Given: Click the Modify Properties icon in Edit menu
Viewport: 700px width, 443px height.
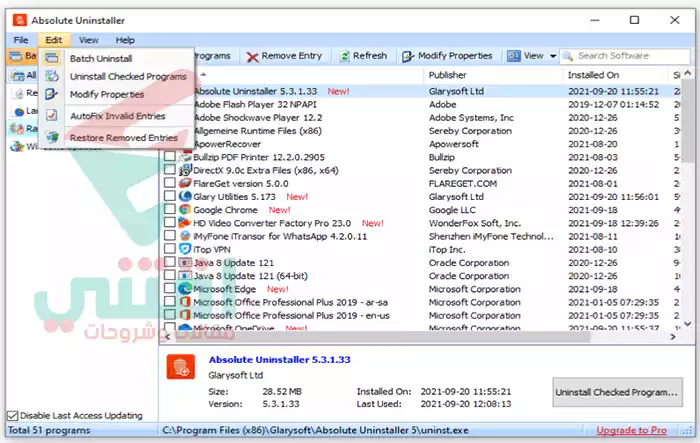Looking at the screenshot, I should [x=52, y=94].
